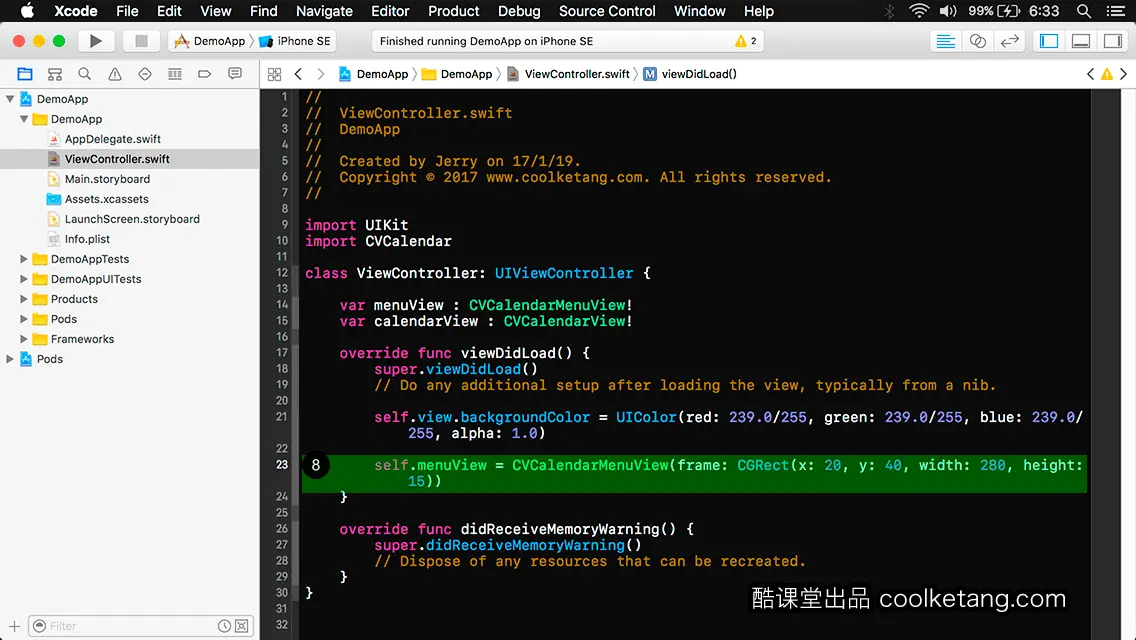Expand the DemoAppTests folder
Screen dimensions: 1136x640
click(24, 259)
